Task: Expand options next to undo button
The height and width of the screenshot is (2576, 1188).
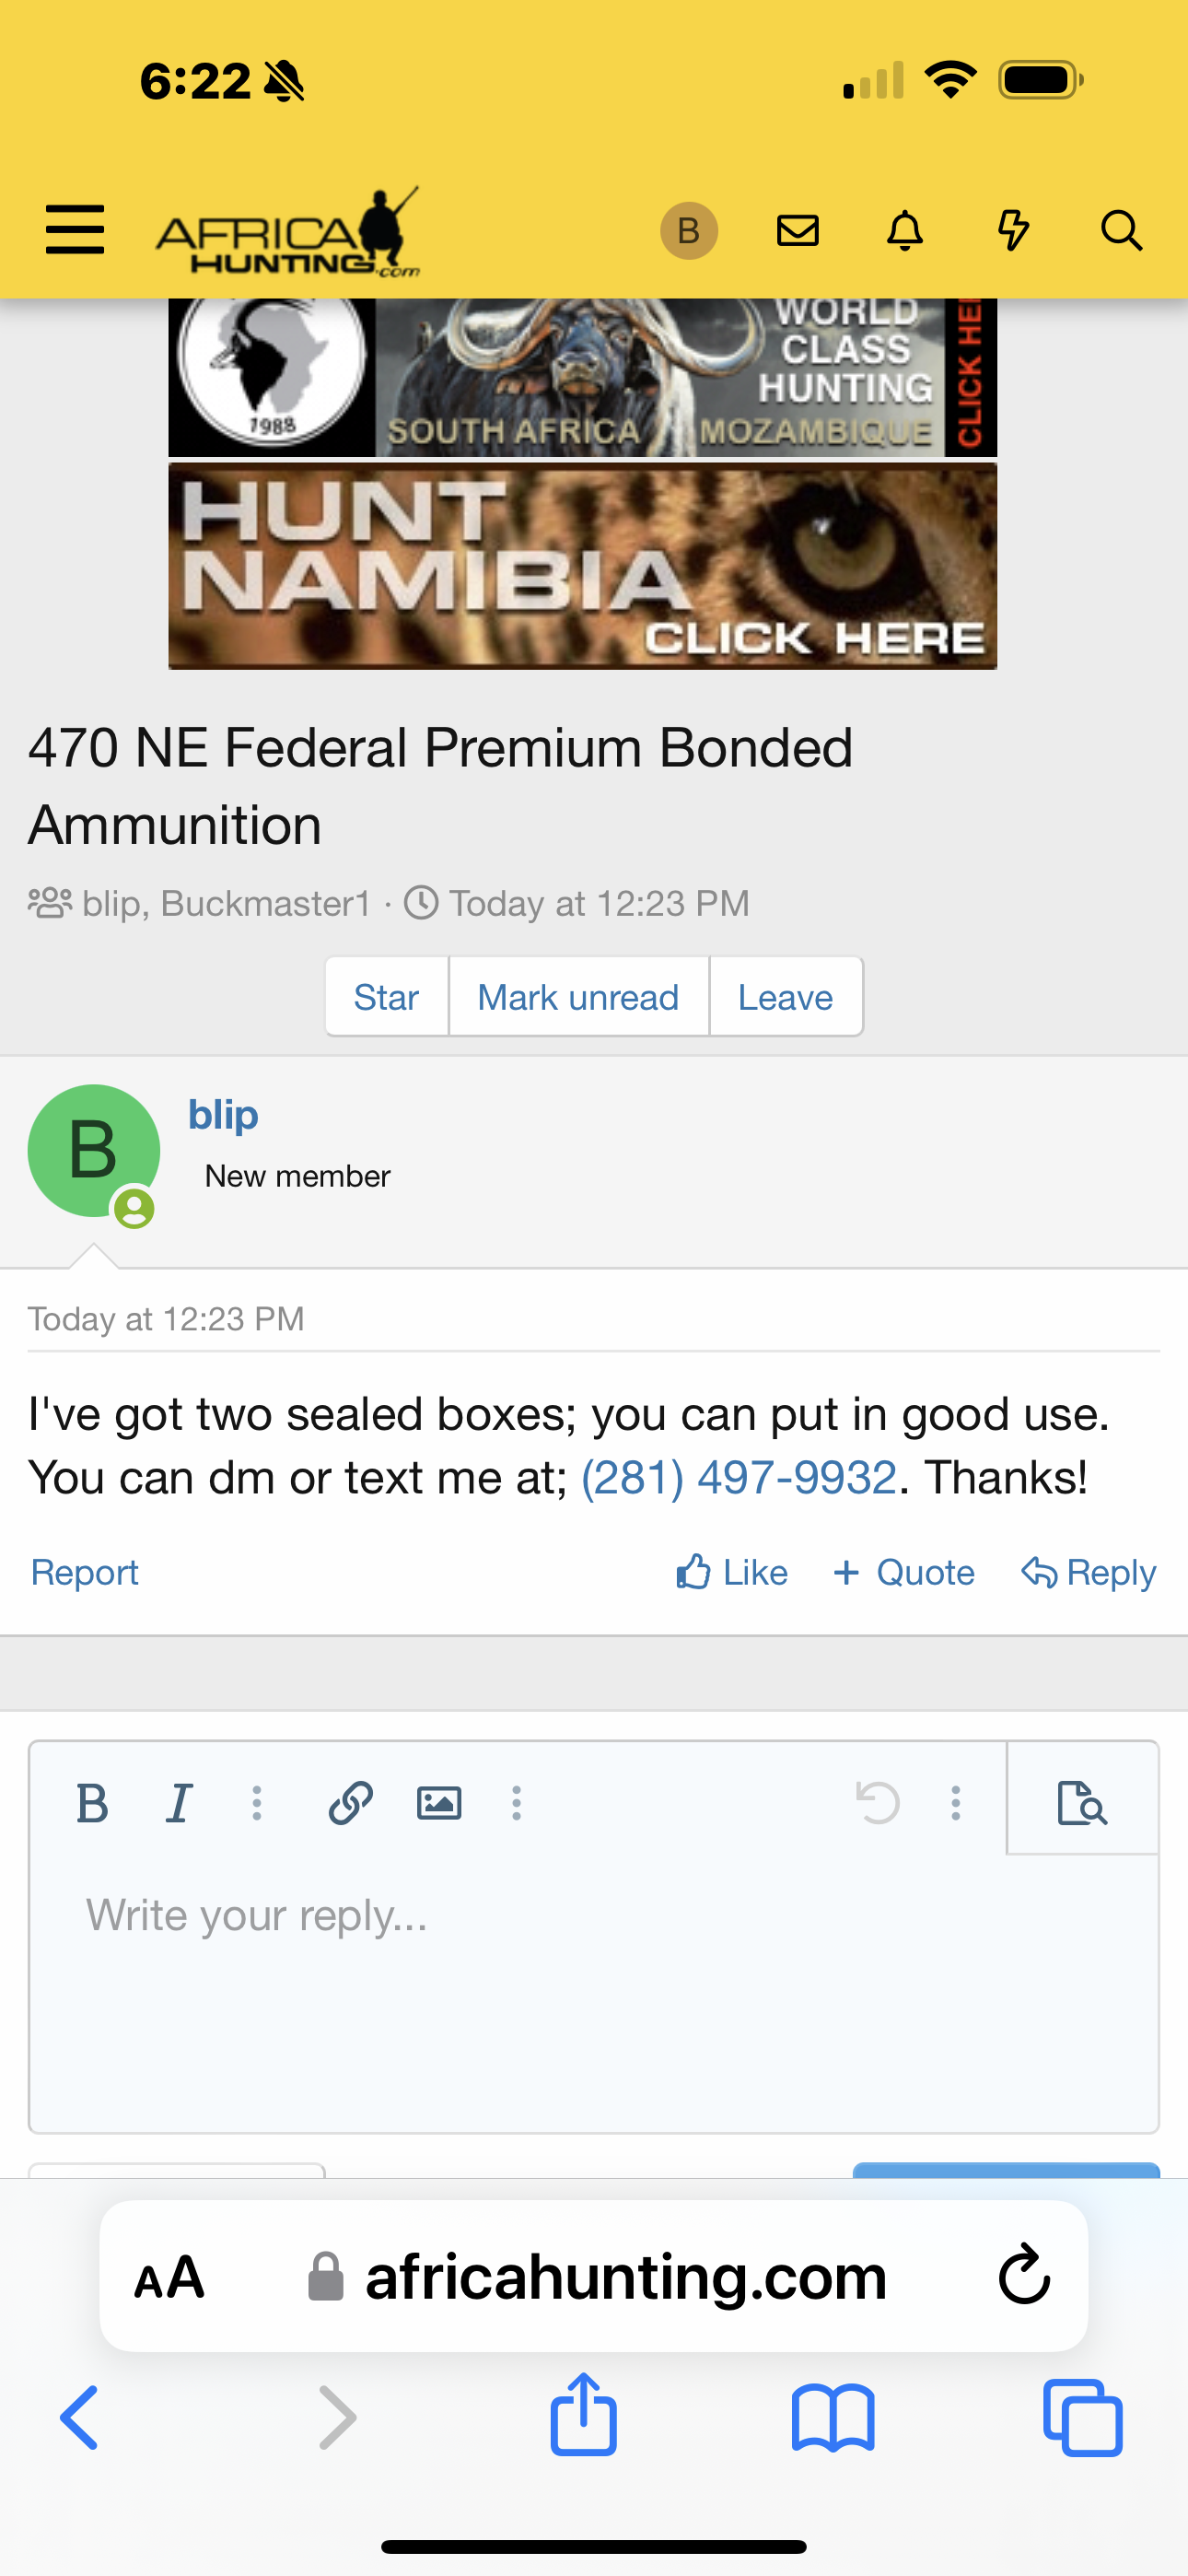Action: (x=956, y=1804)
